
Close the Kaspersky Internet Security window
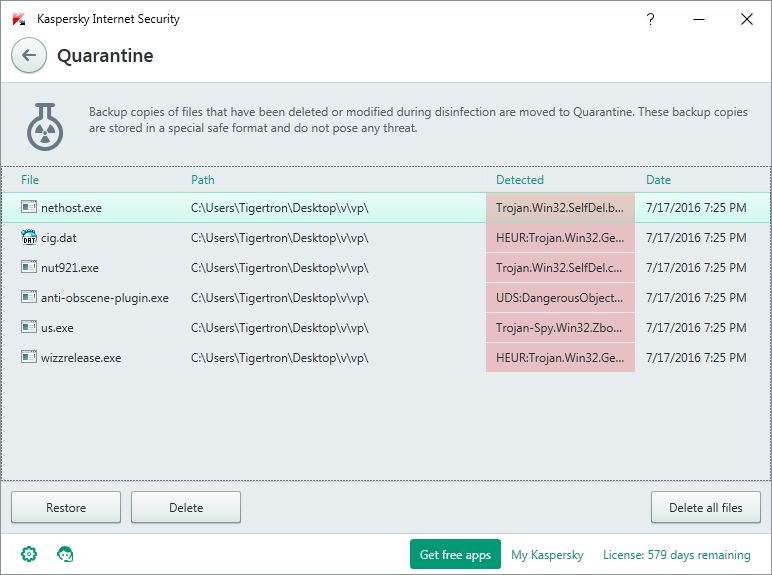point(747,19)
